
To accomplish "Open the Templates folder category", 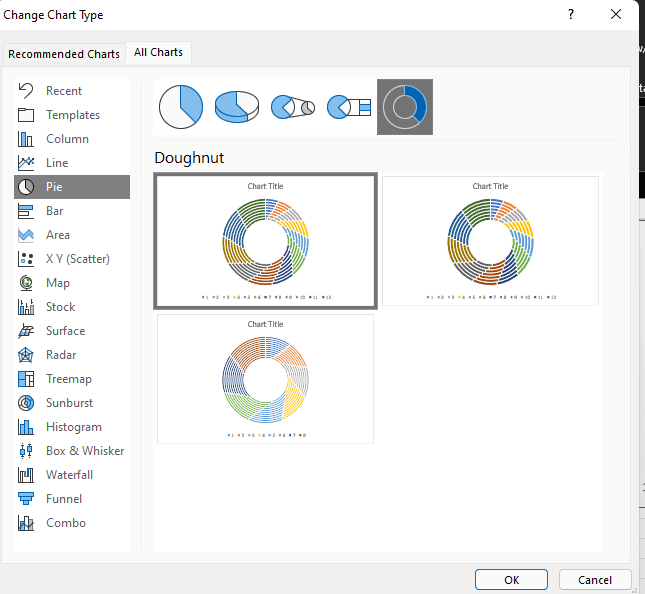I will (73, 115).
